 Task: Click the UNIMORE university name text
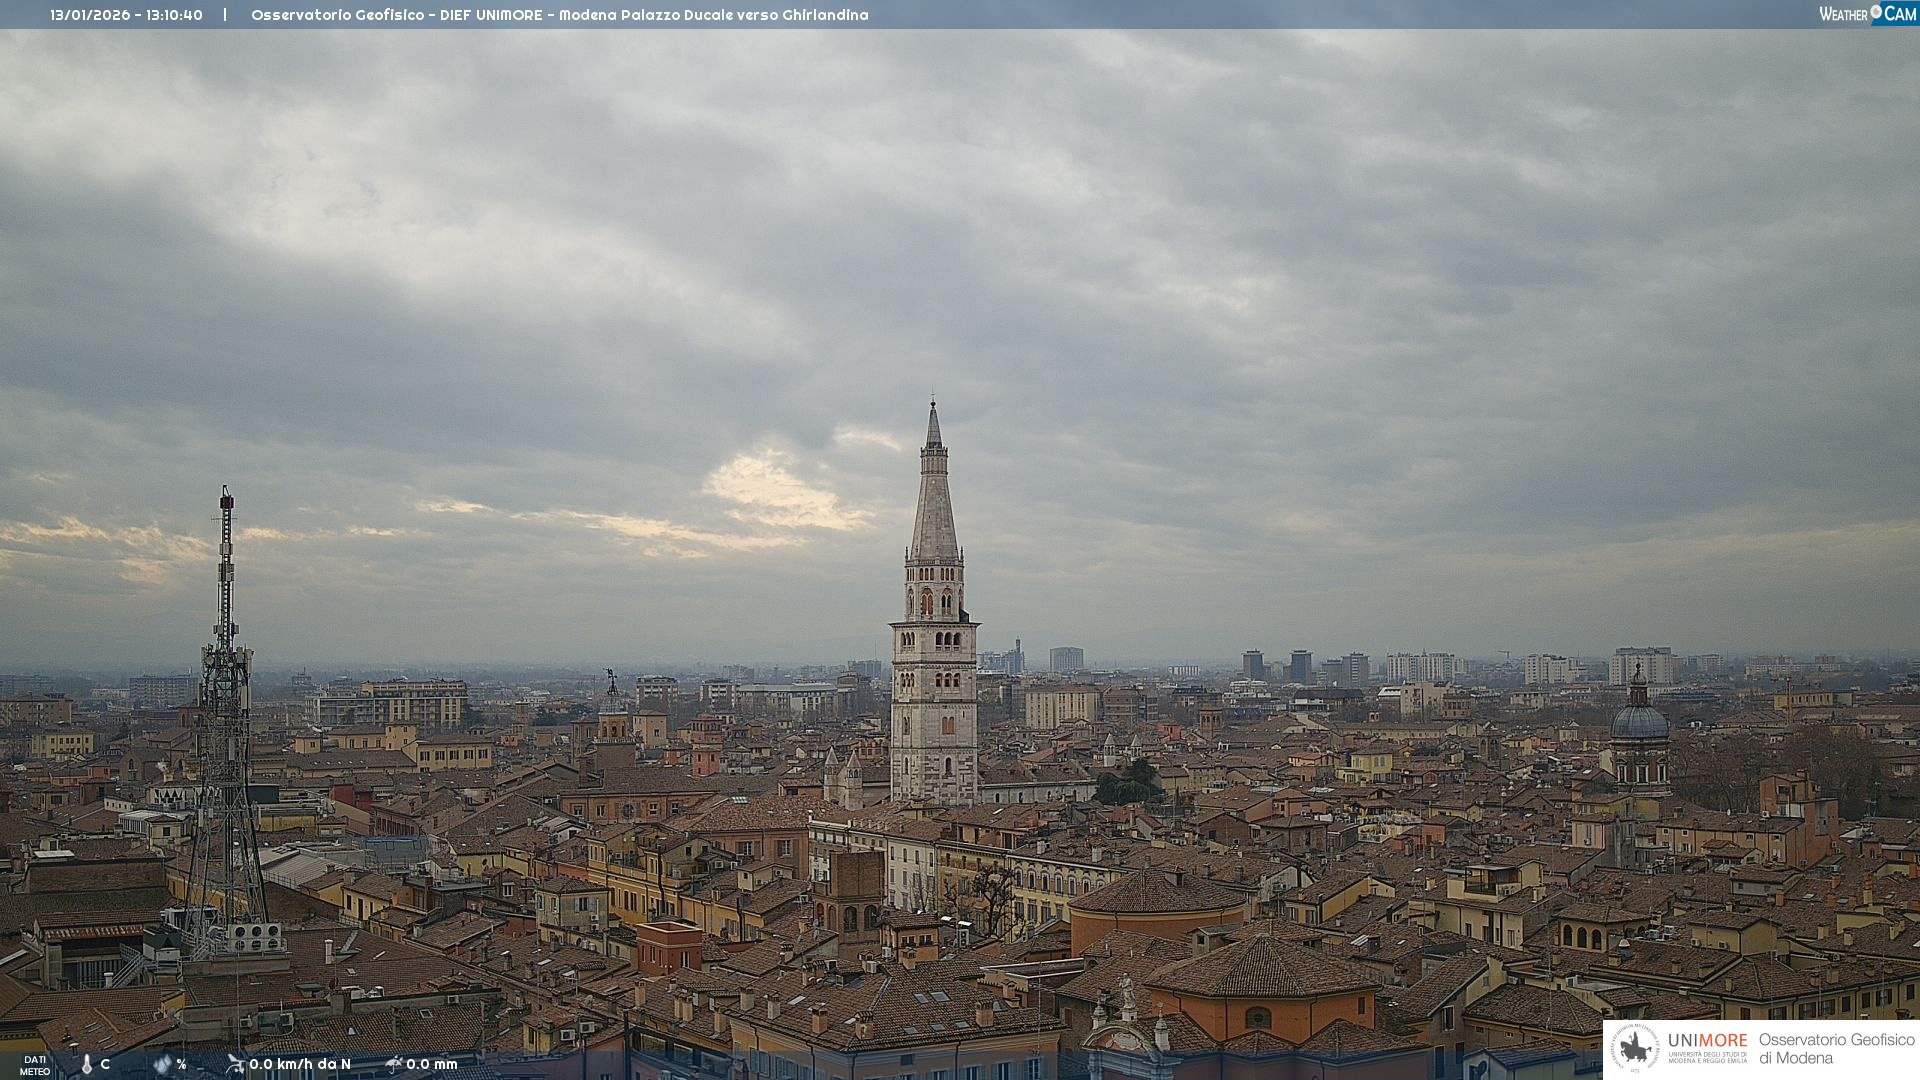click(x=1707, y=1041)
